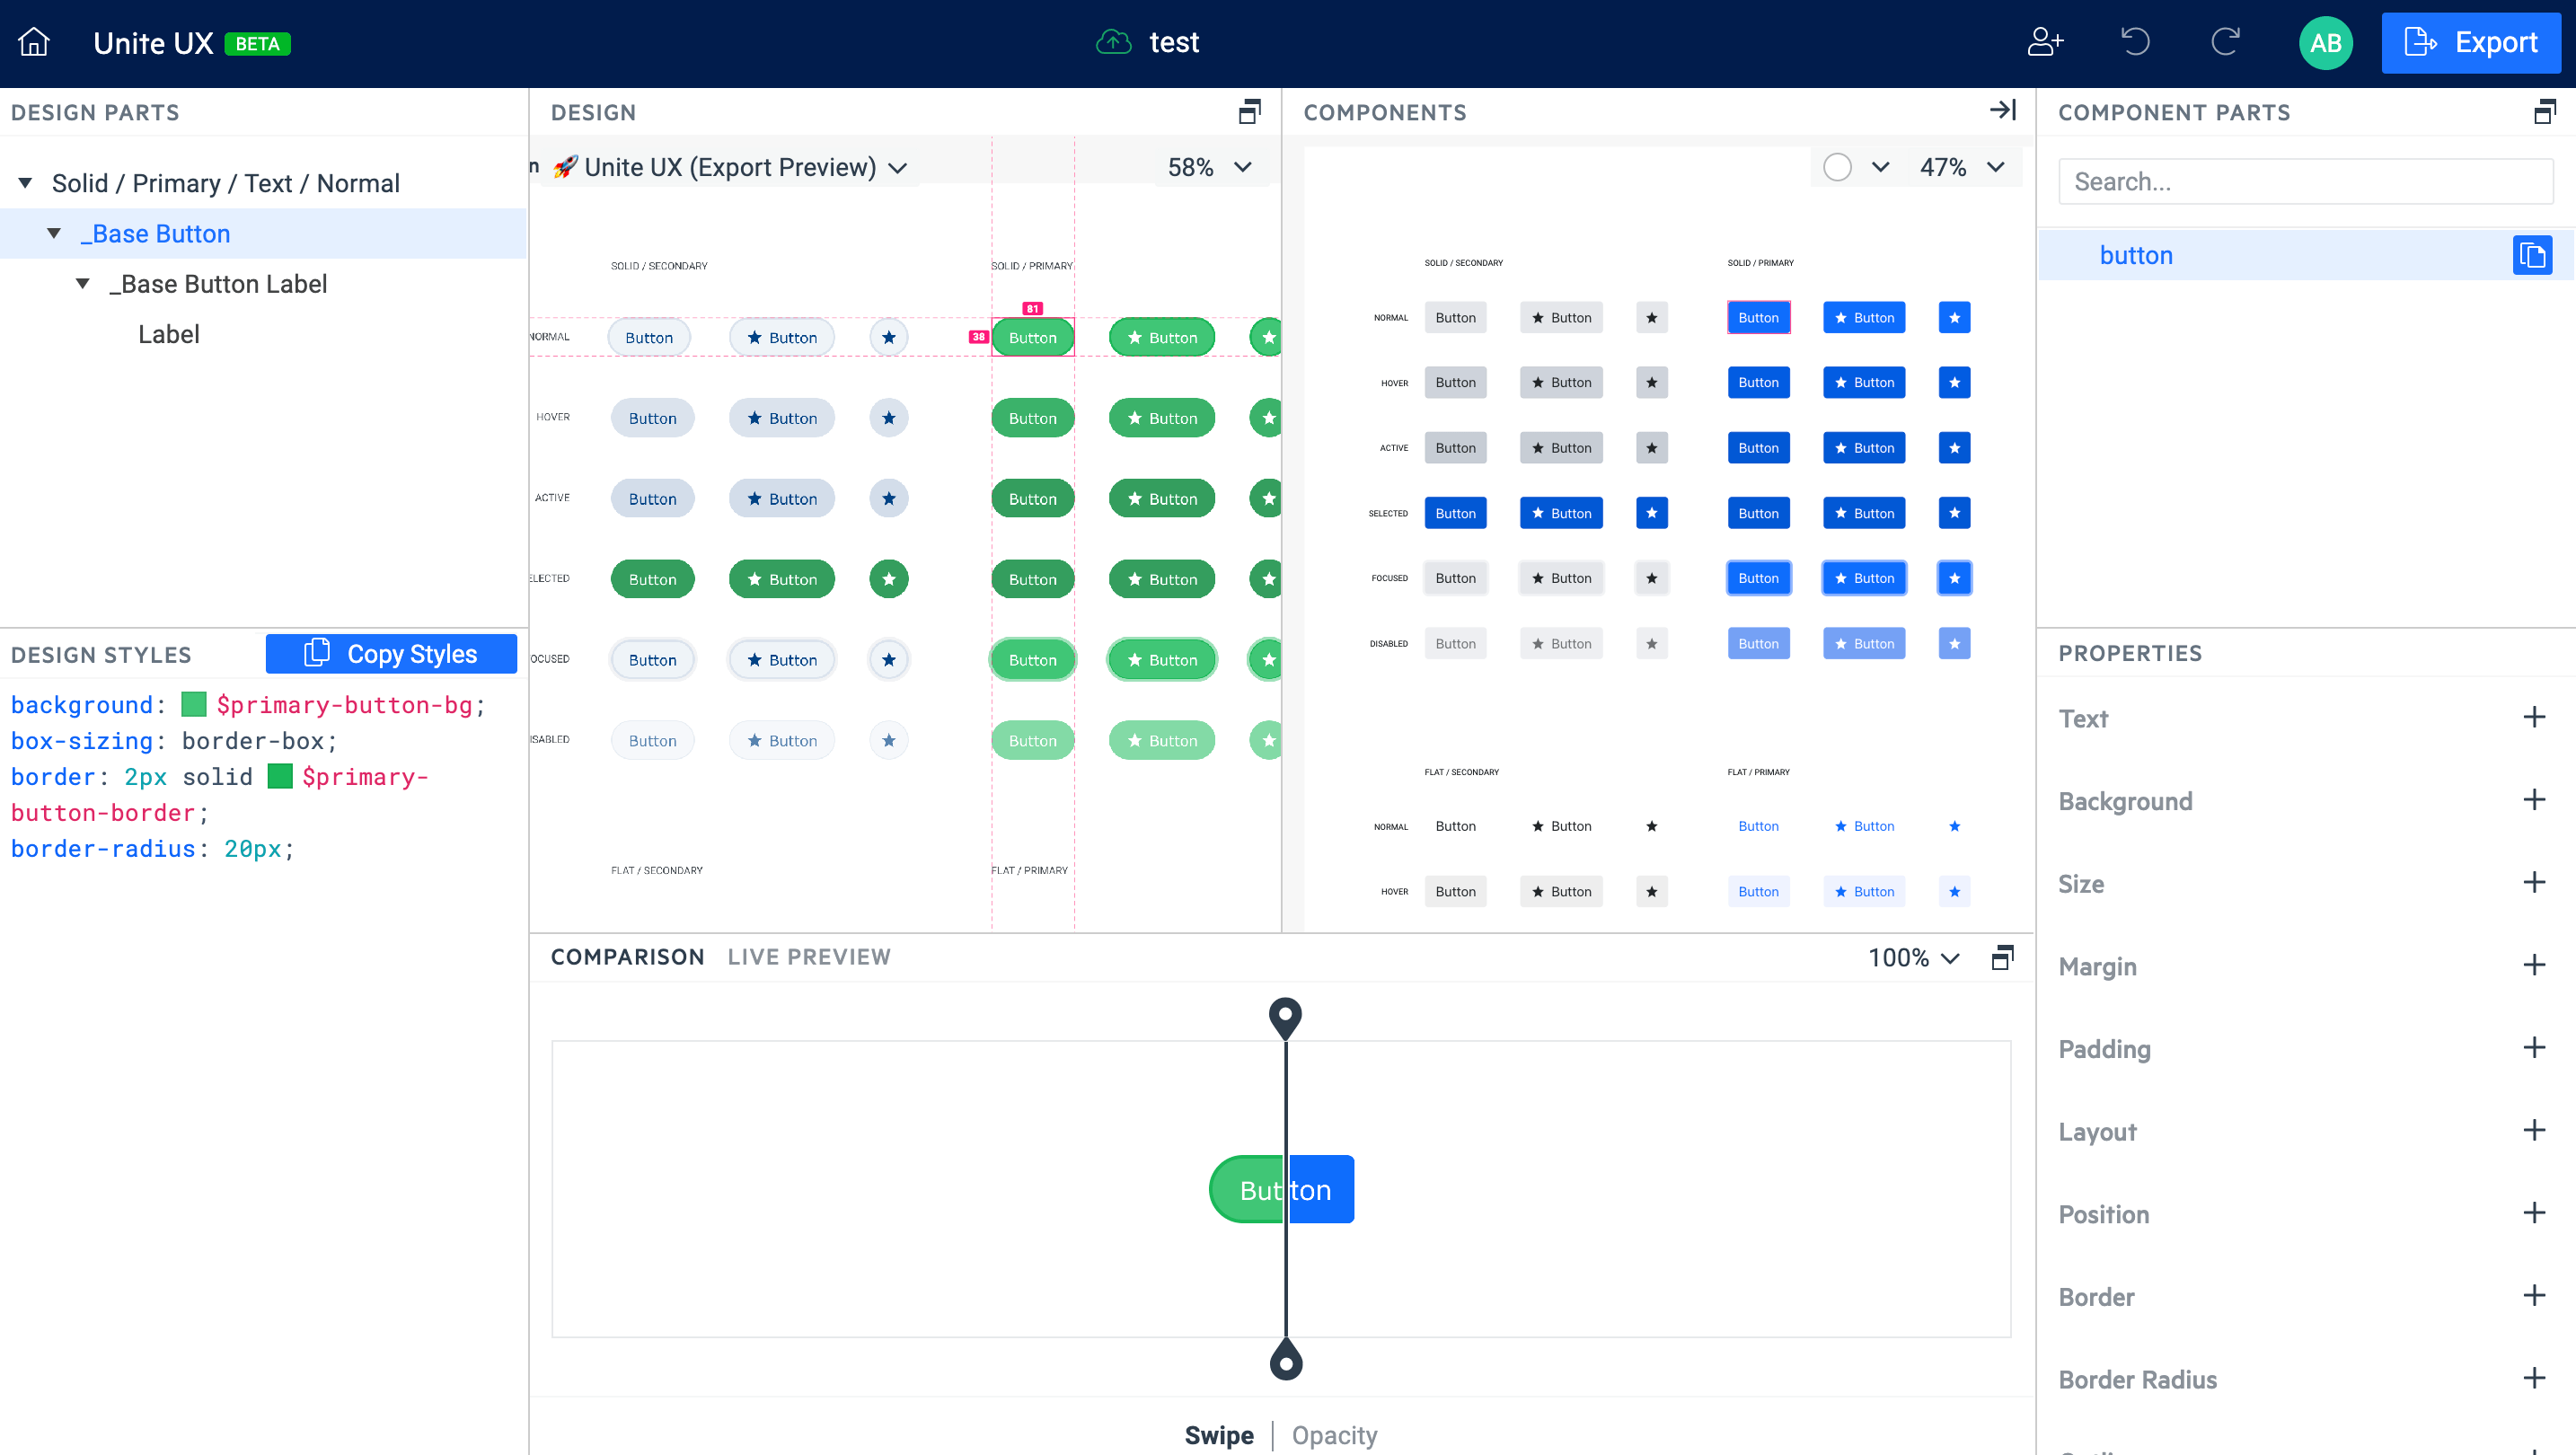Add a Background property
This screenshot has height=1455, width=2576.
coord(2534,800)
